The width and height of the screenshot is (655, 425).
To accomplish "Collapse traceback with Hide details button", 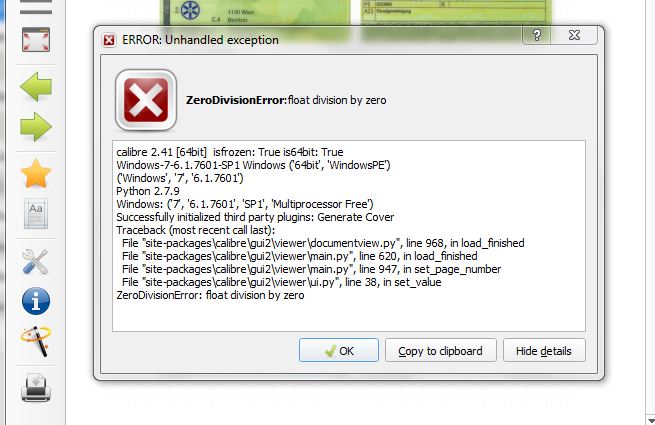I will 544,351.
